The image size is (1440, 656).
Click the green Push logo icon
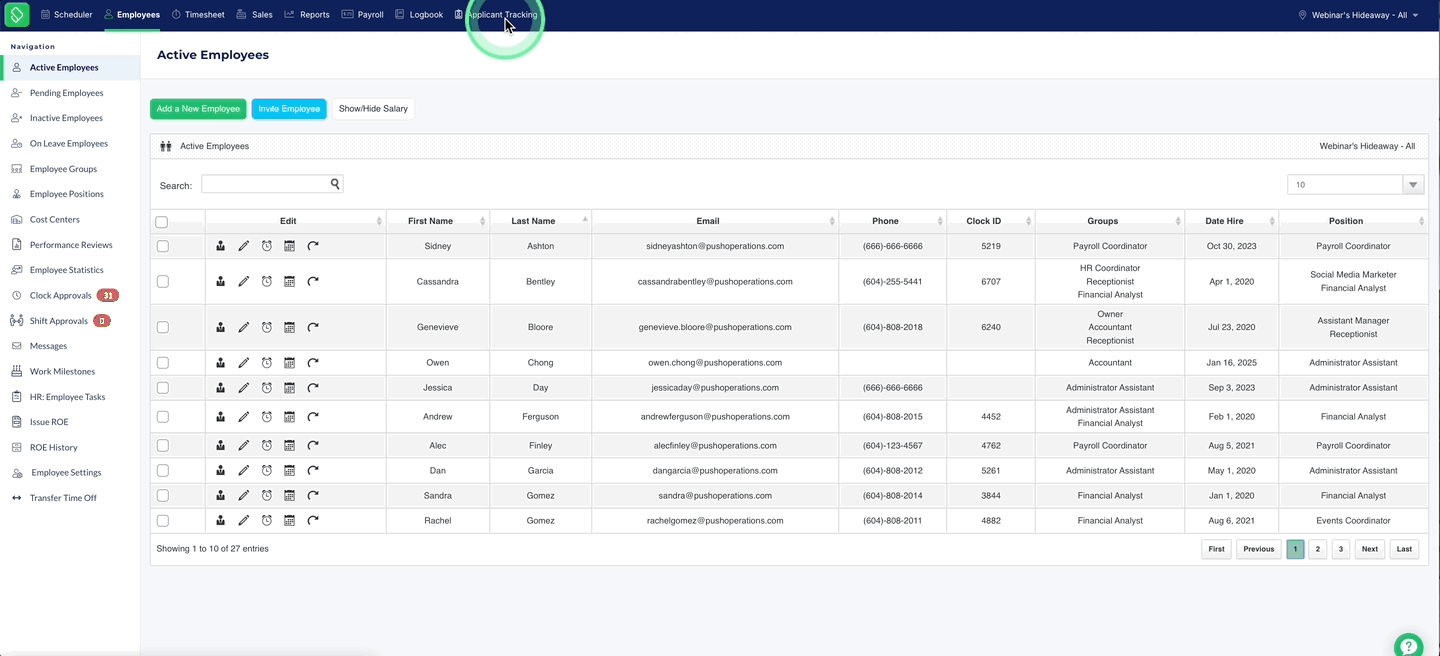tap(17, 15)
